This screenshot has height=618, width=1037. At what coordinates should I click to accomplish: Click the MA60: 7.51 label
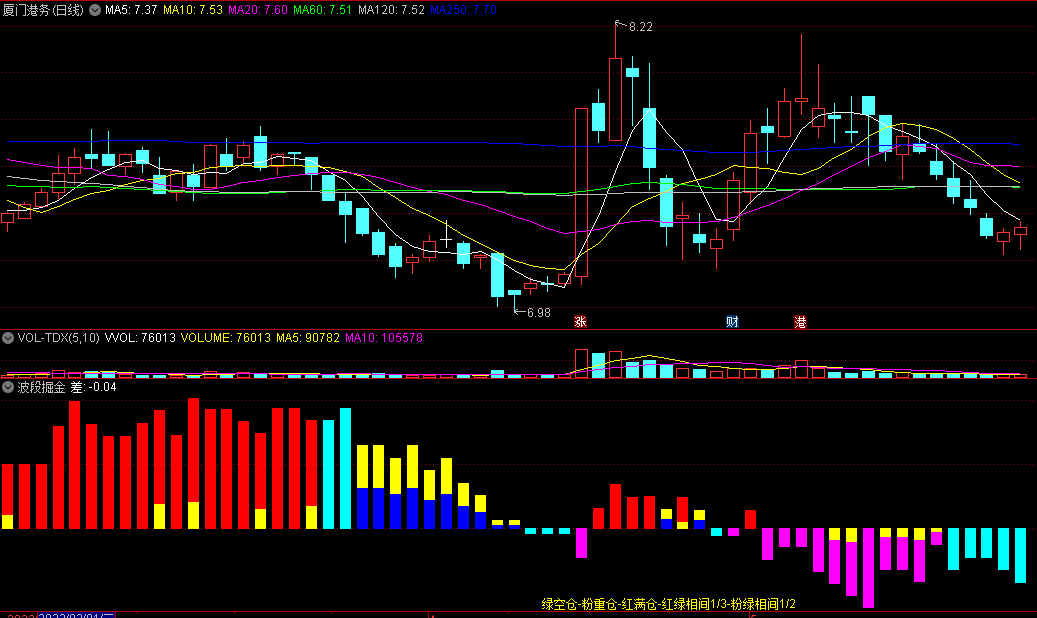[322, 10]
